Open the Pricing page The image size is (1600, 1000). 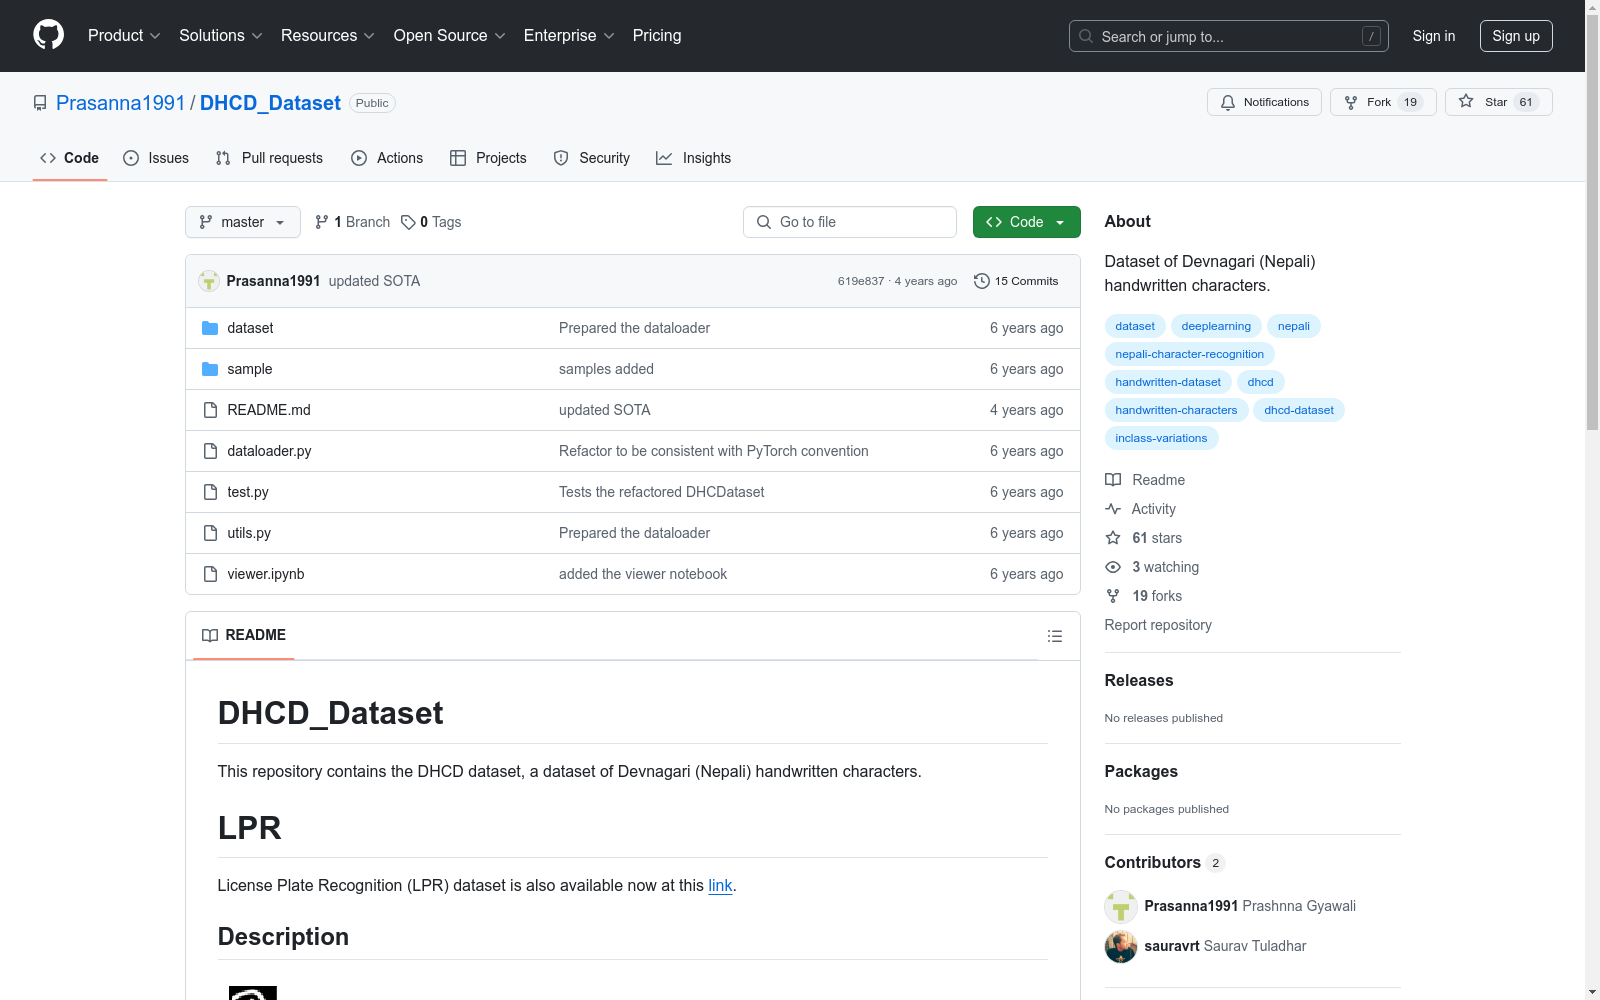657,36
